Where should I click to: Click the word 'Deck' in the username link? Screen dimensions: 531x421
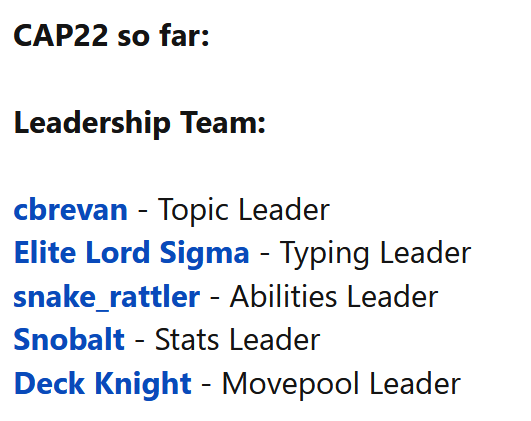click(49, 384)
